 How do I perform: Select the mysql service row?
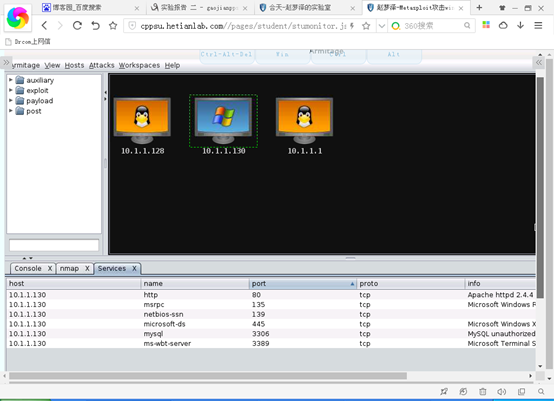[x=271, y=334]
